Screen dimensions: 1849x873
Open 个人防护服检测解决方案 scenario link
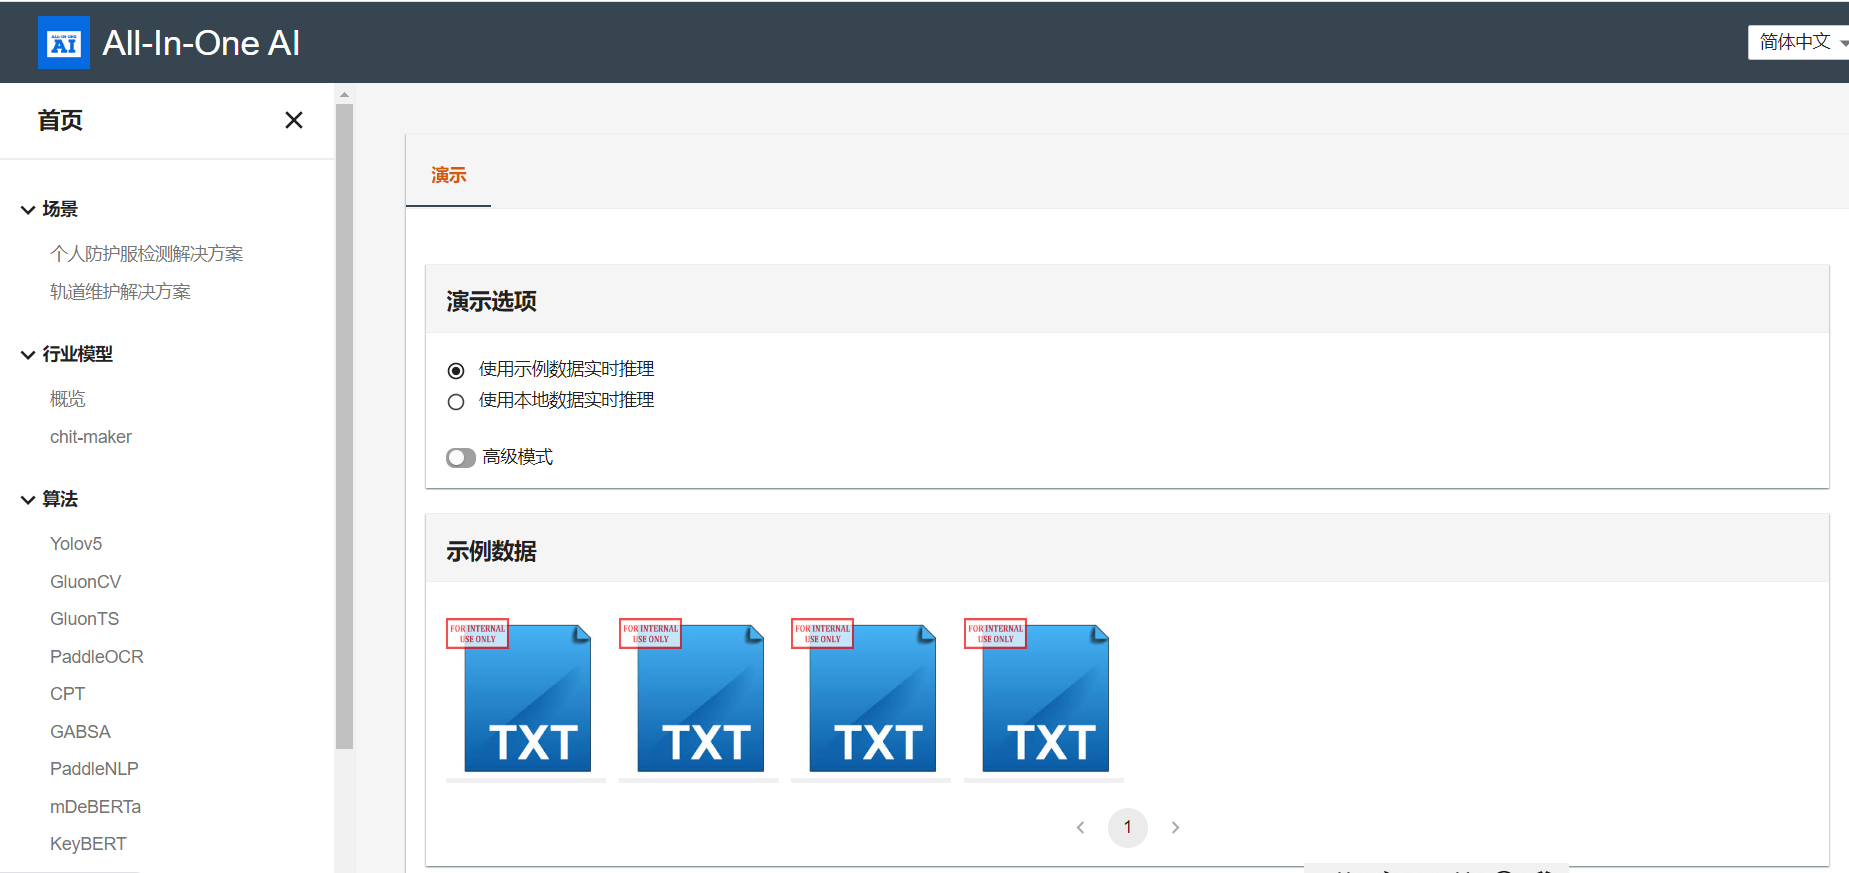pyautogui.click(x=146, y=254)
